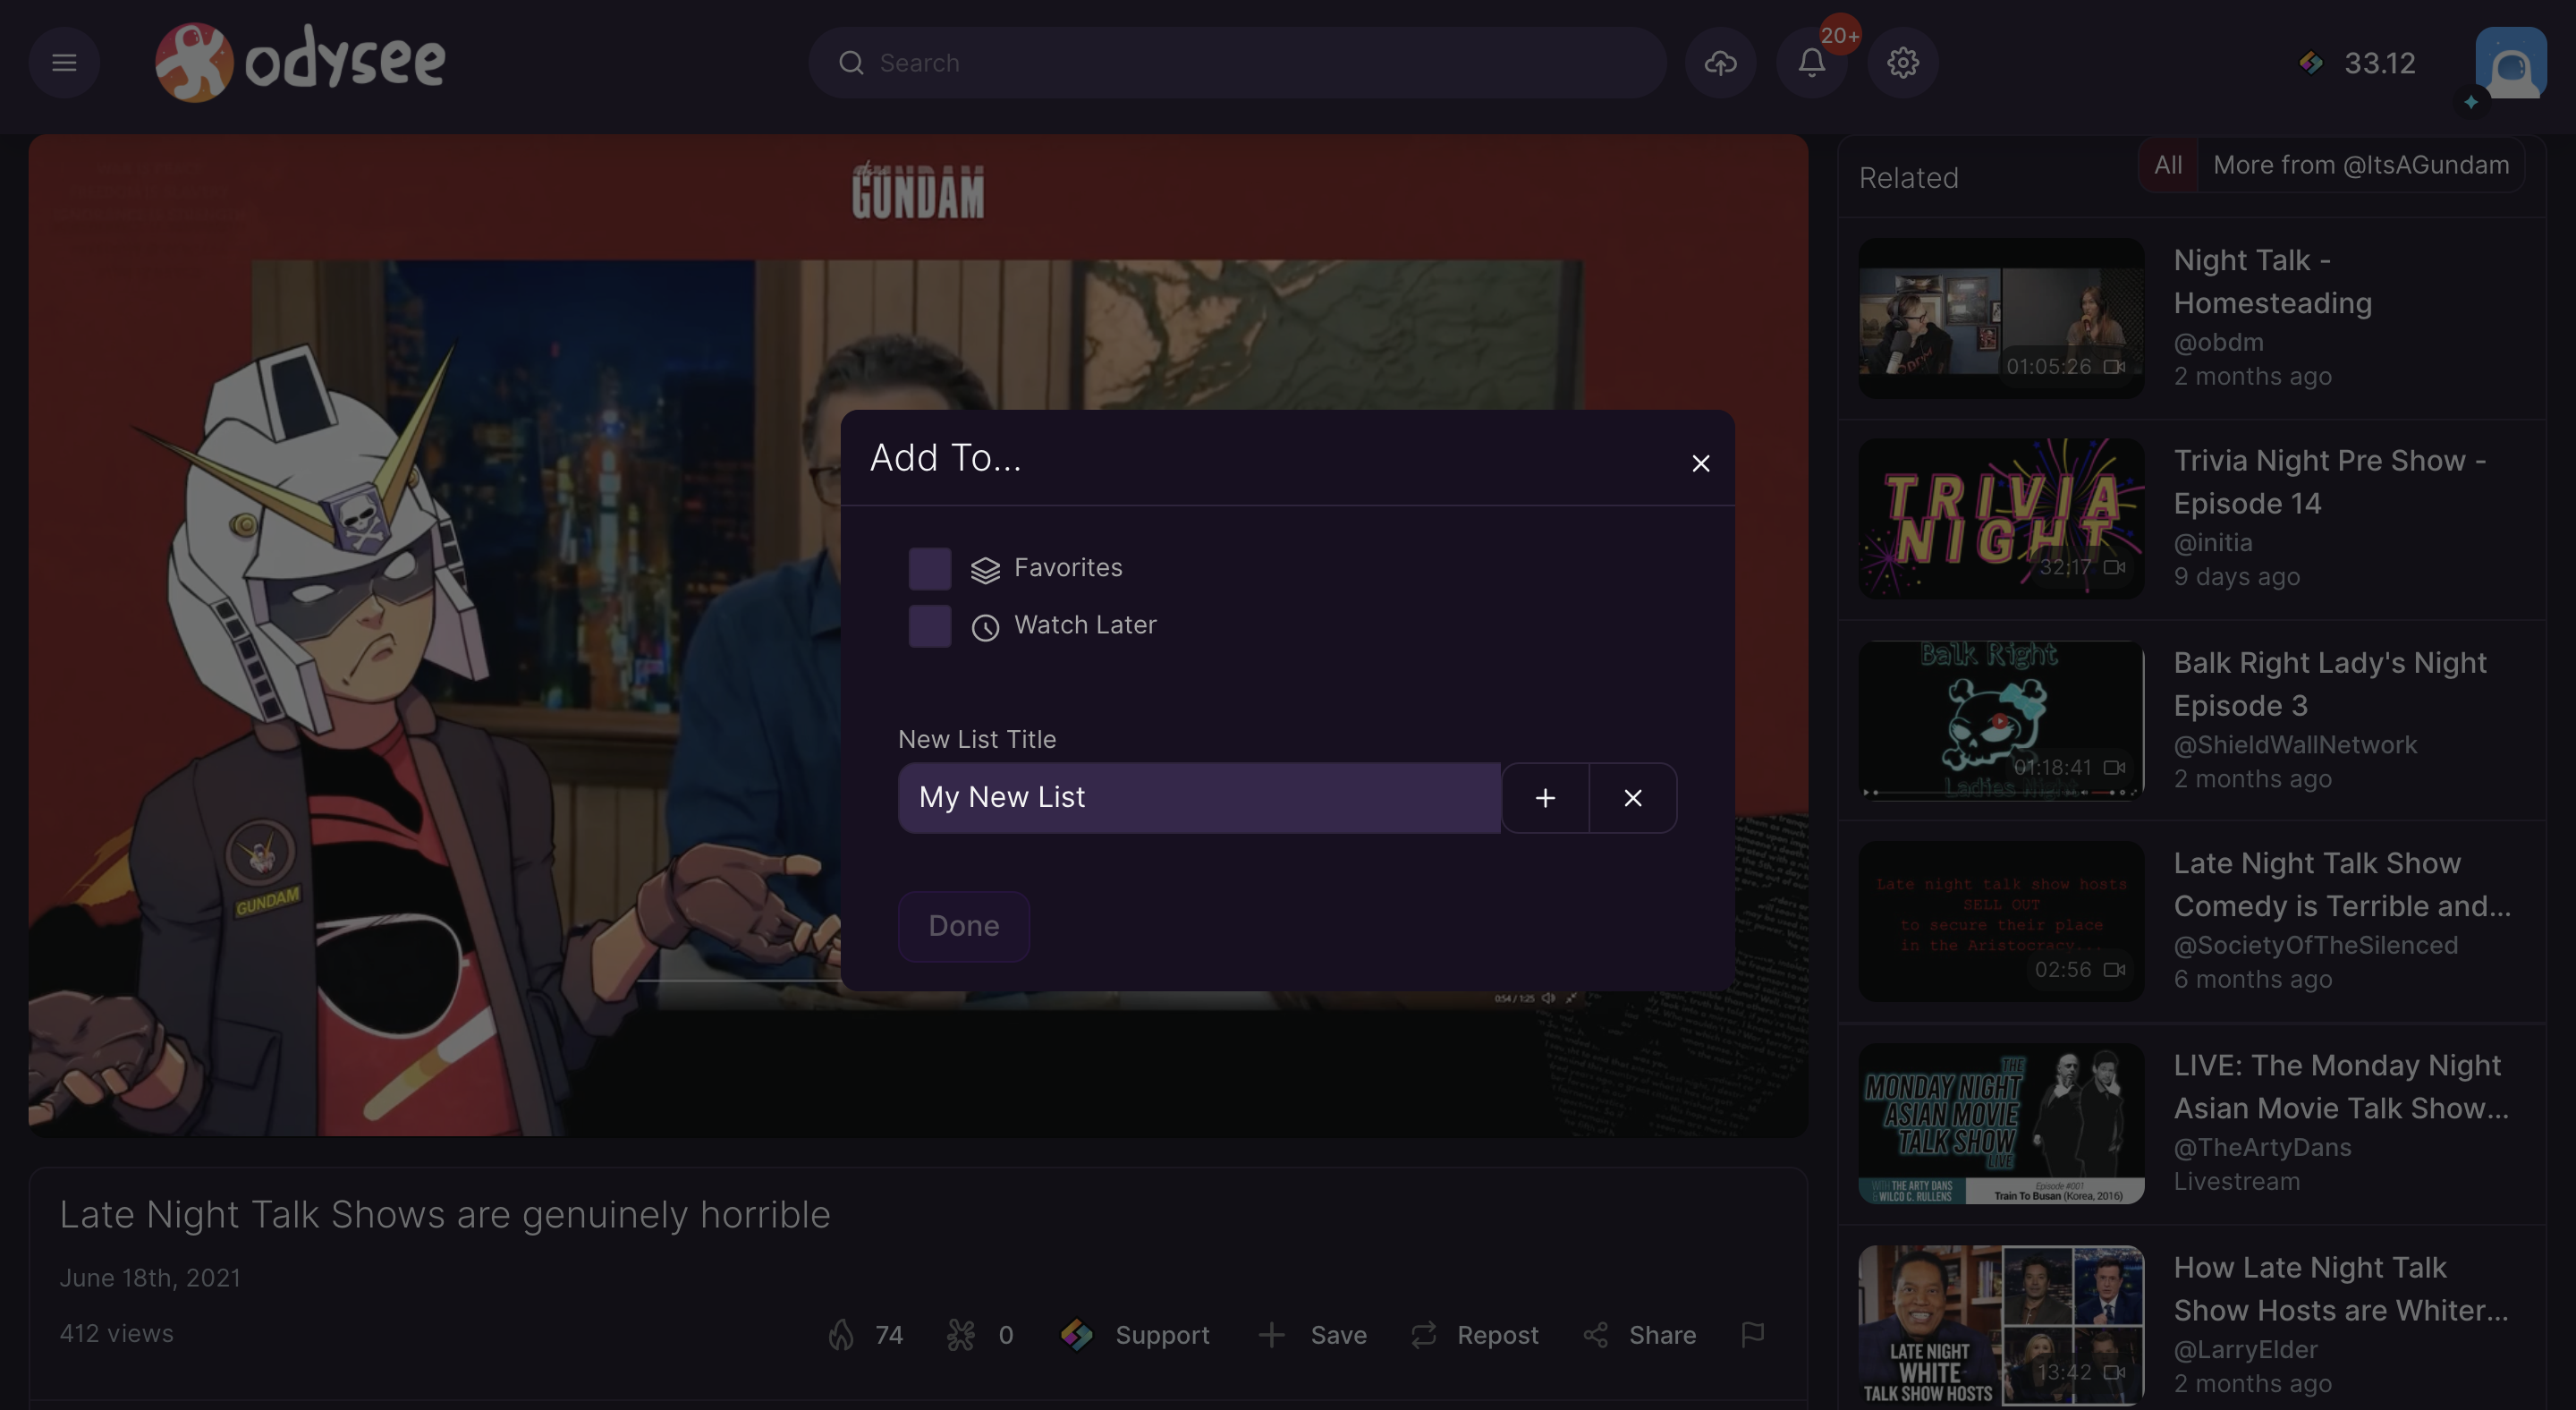Click the Share button

pos(1639,1335)
